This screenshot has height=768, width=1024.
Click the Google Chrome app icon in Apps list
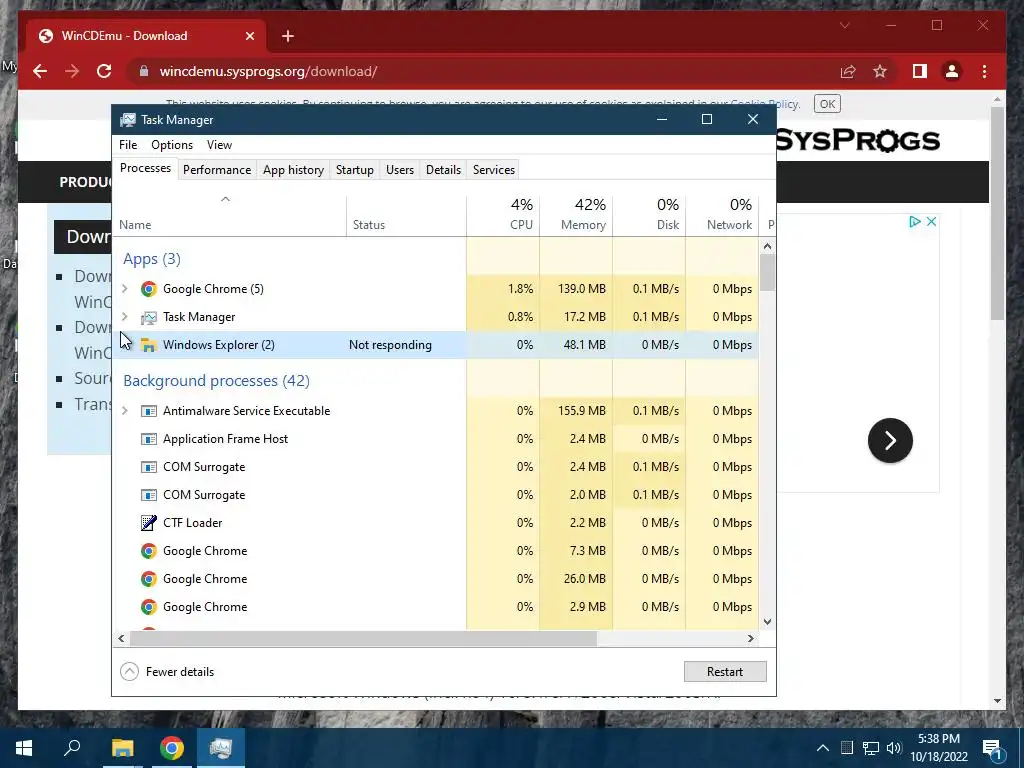pyautogui.click(x=149, y=289)
